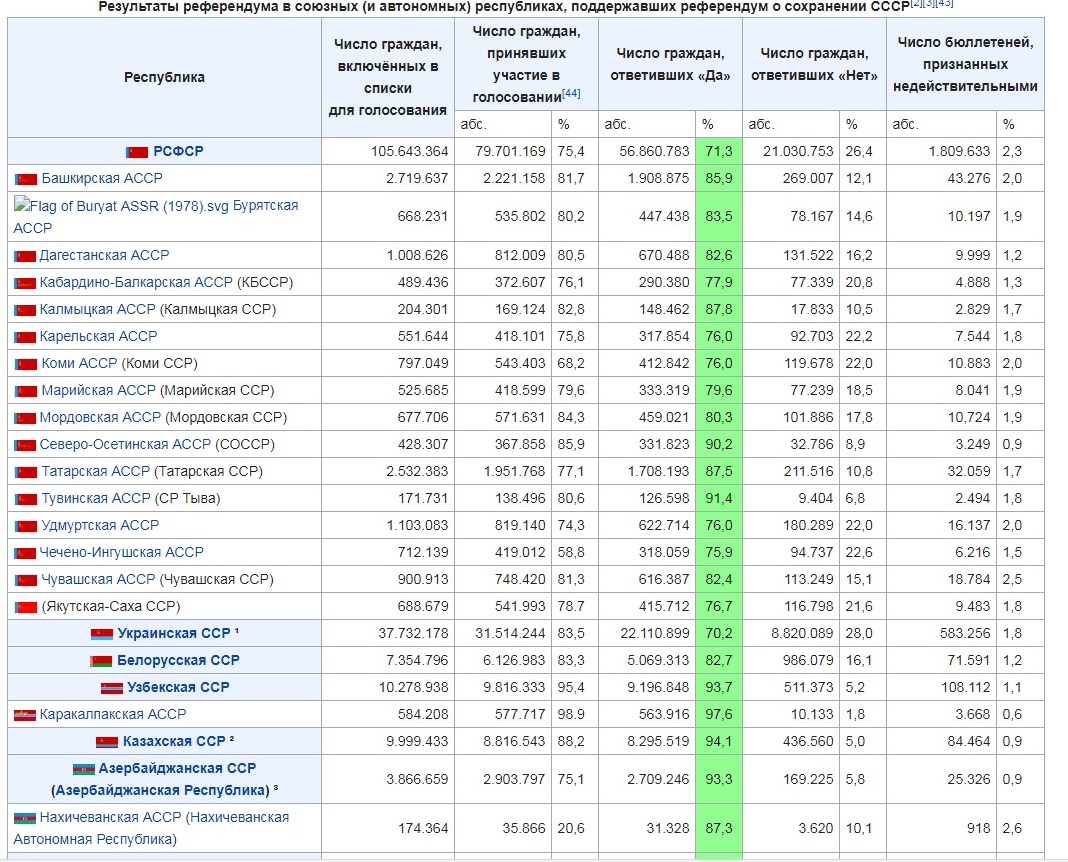
Task: Open the Дагестанская АССР link
Action: (x=104, y=255)
